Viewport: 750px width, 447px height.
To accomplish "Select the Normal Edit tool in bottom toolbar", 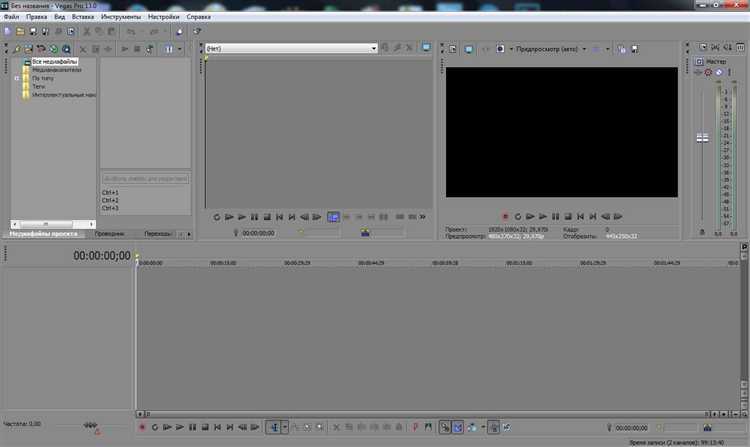I will click(274, 427).
